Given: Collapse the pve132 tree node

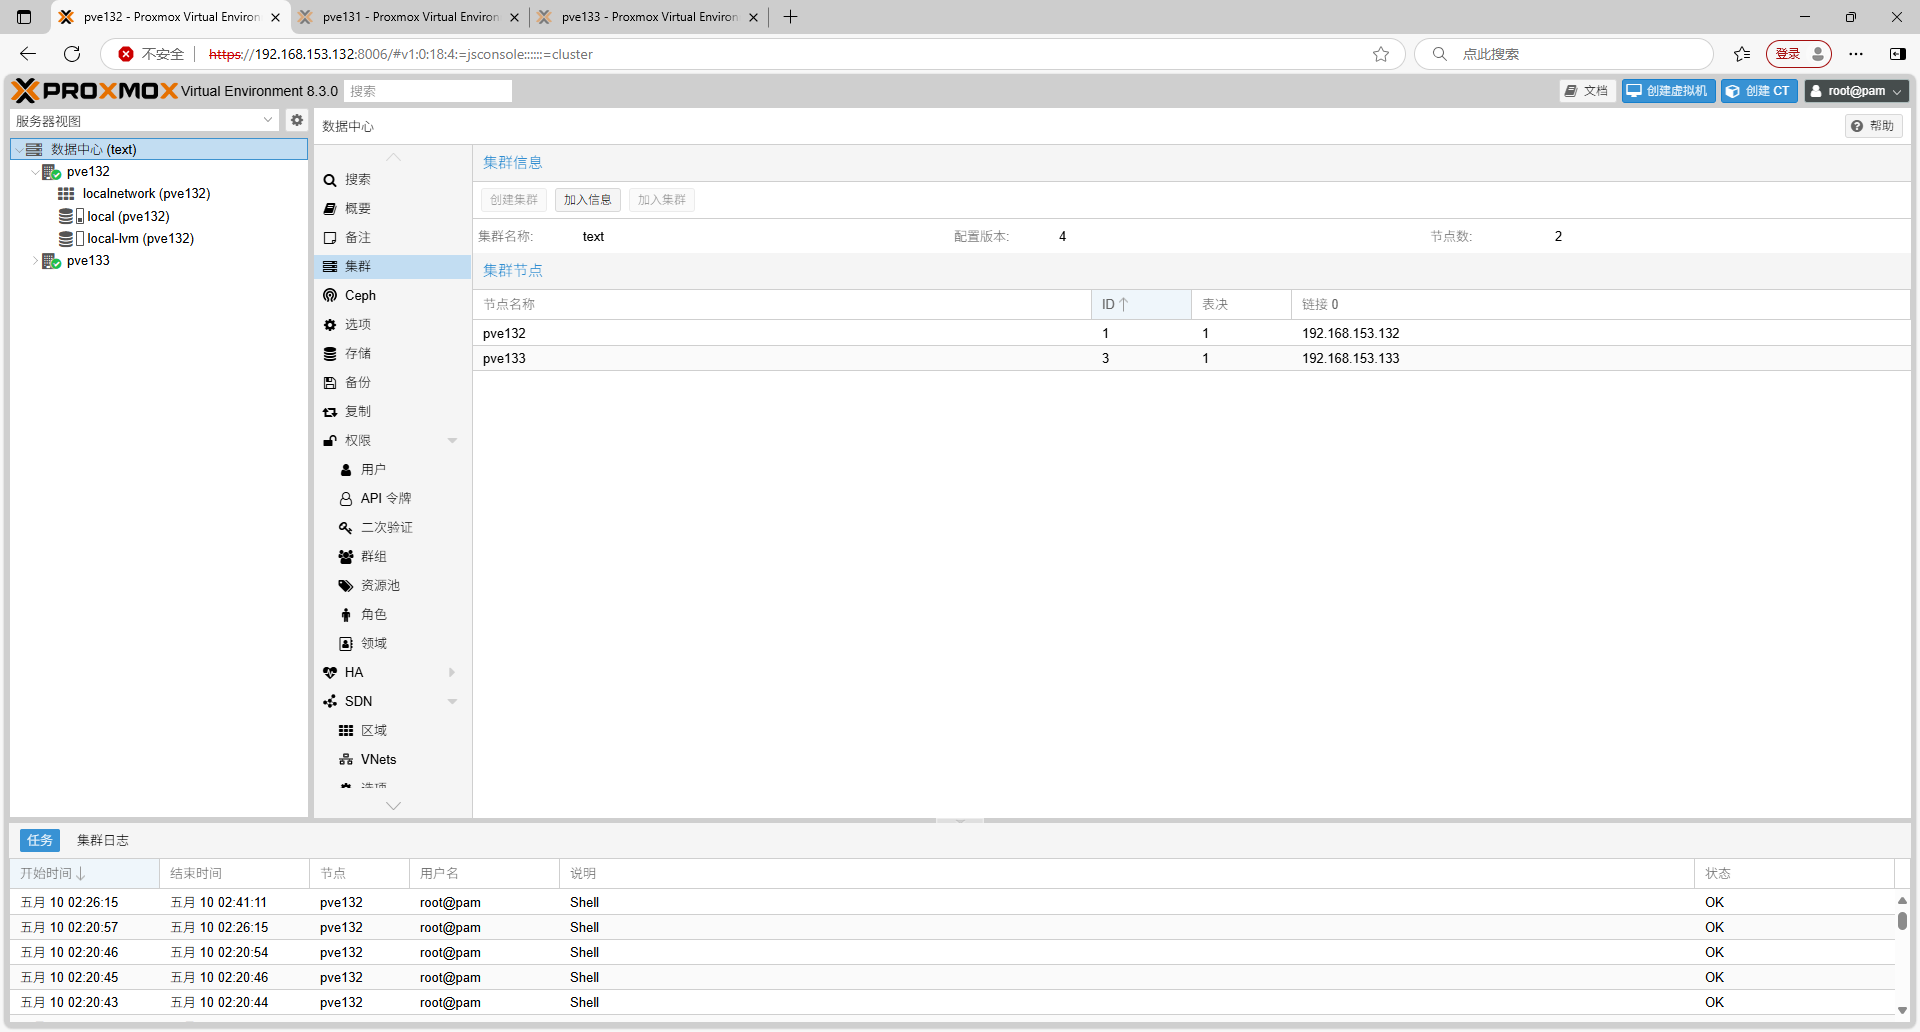Looking at the screenshot, I should [x=35, y=172].
